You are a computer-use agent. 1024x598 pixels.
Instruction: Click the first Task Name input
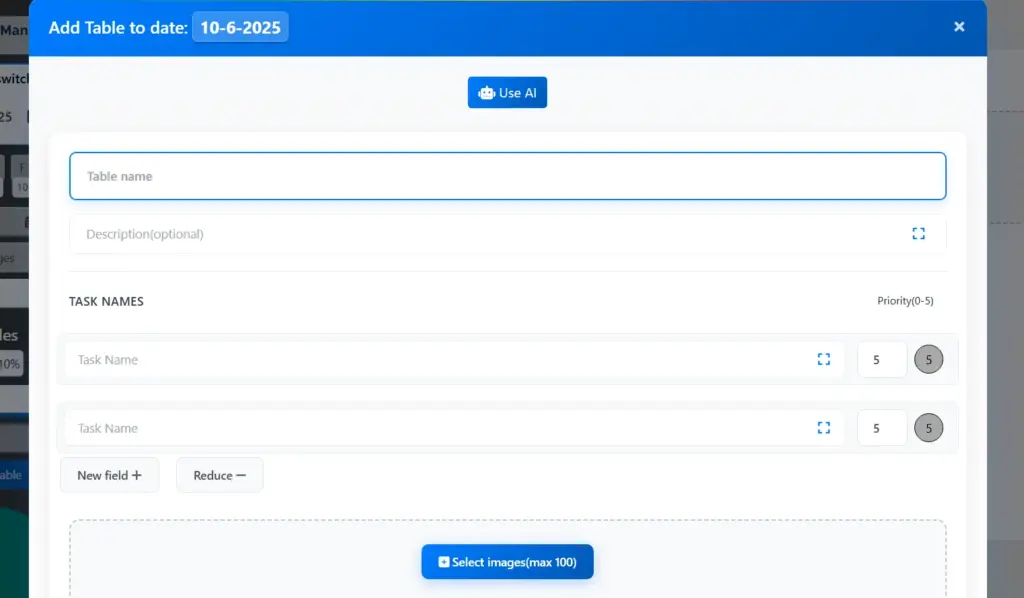pos(400,359)
